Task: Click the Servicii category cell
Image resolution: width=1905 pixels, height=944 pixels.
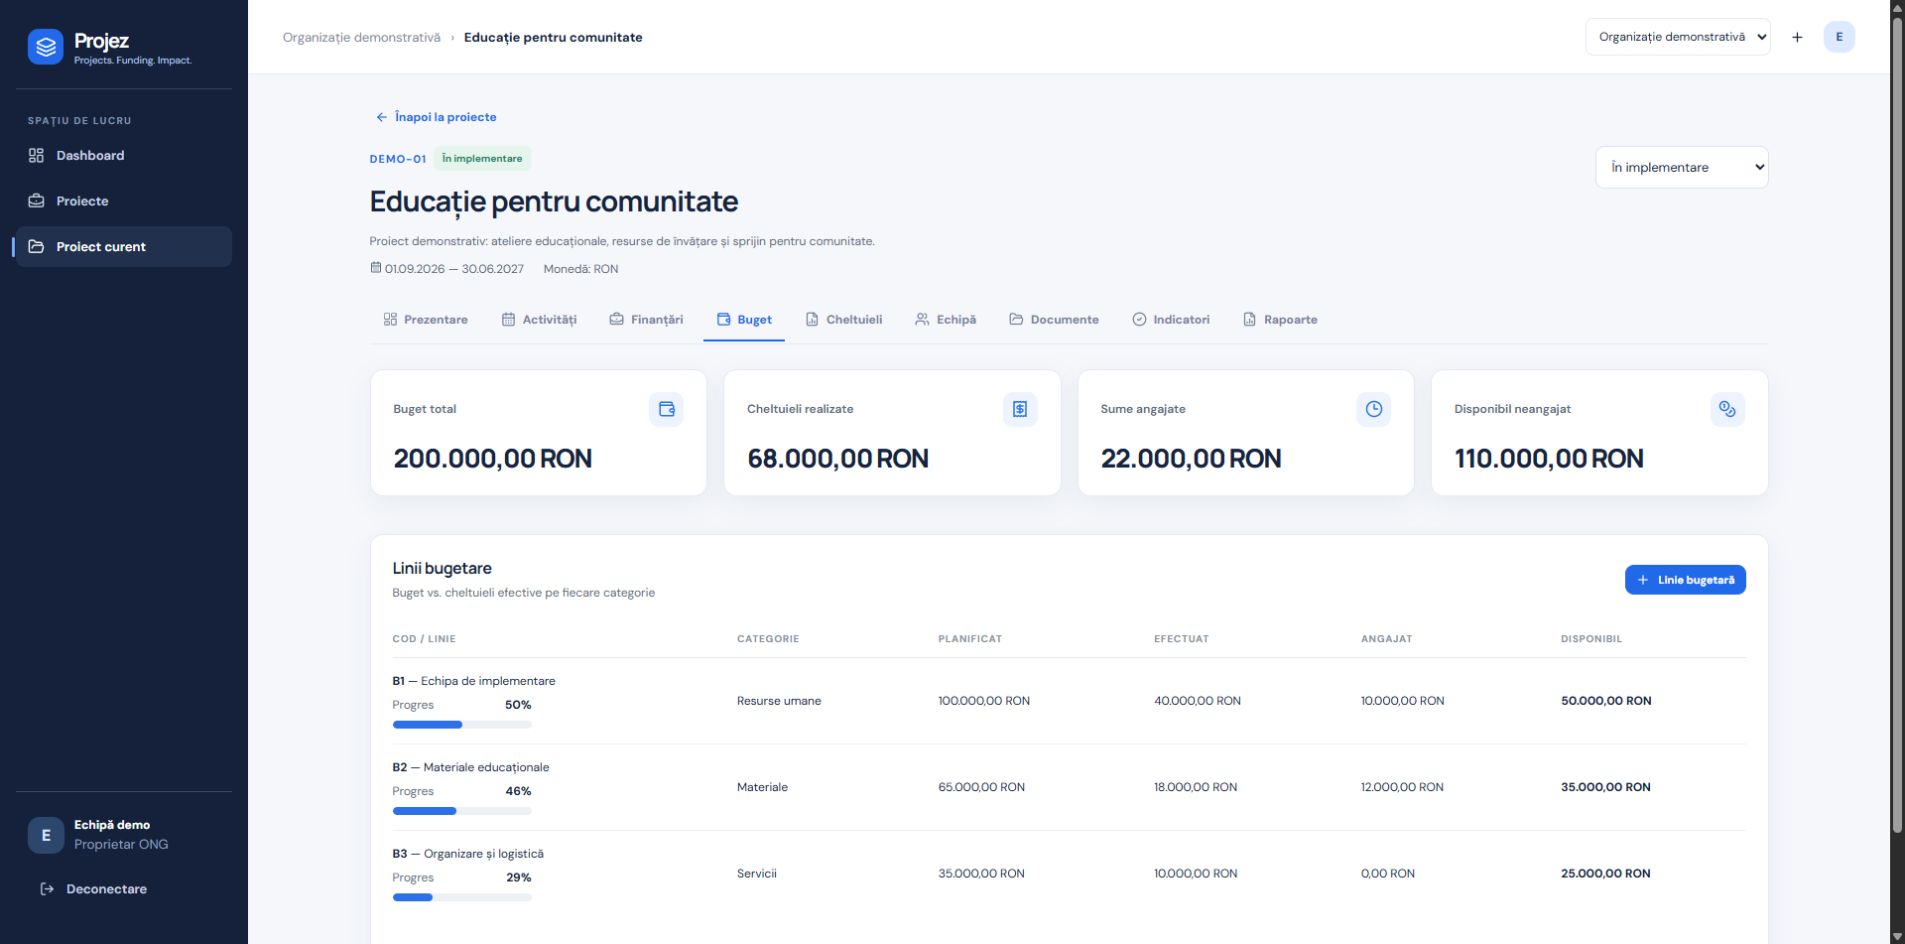Action: (757, 873)
